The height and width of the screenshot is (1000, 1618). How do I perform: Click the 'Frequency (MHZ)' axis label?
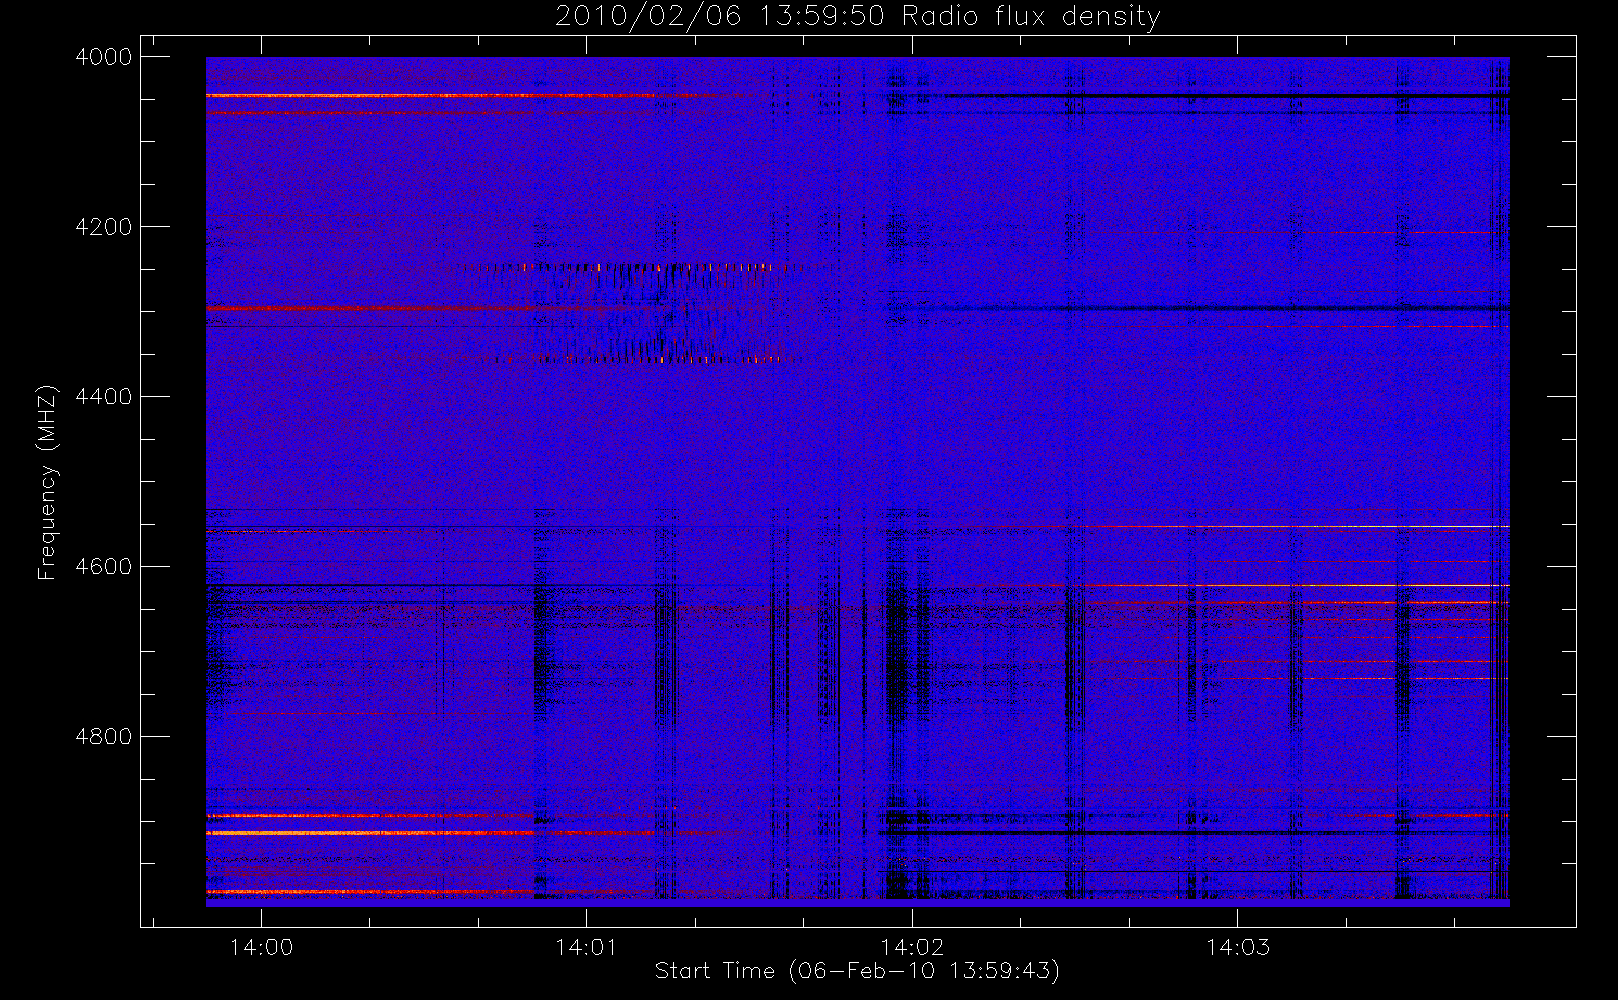(46, 482)
